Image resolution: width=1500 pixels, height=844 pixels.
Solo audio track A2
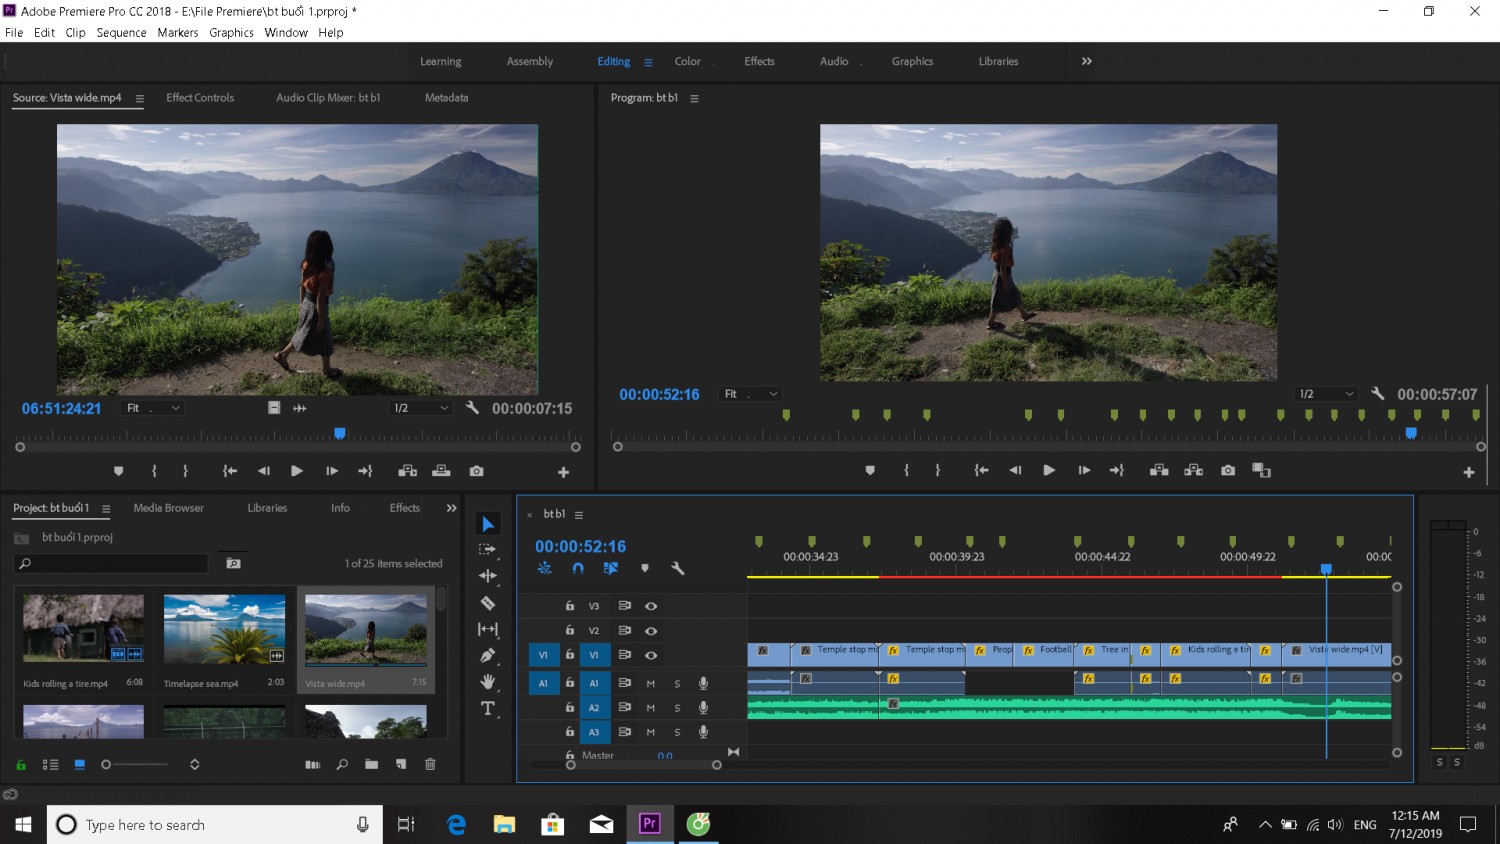coord(677,708)
